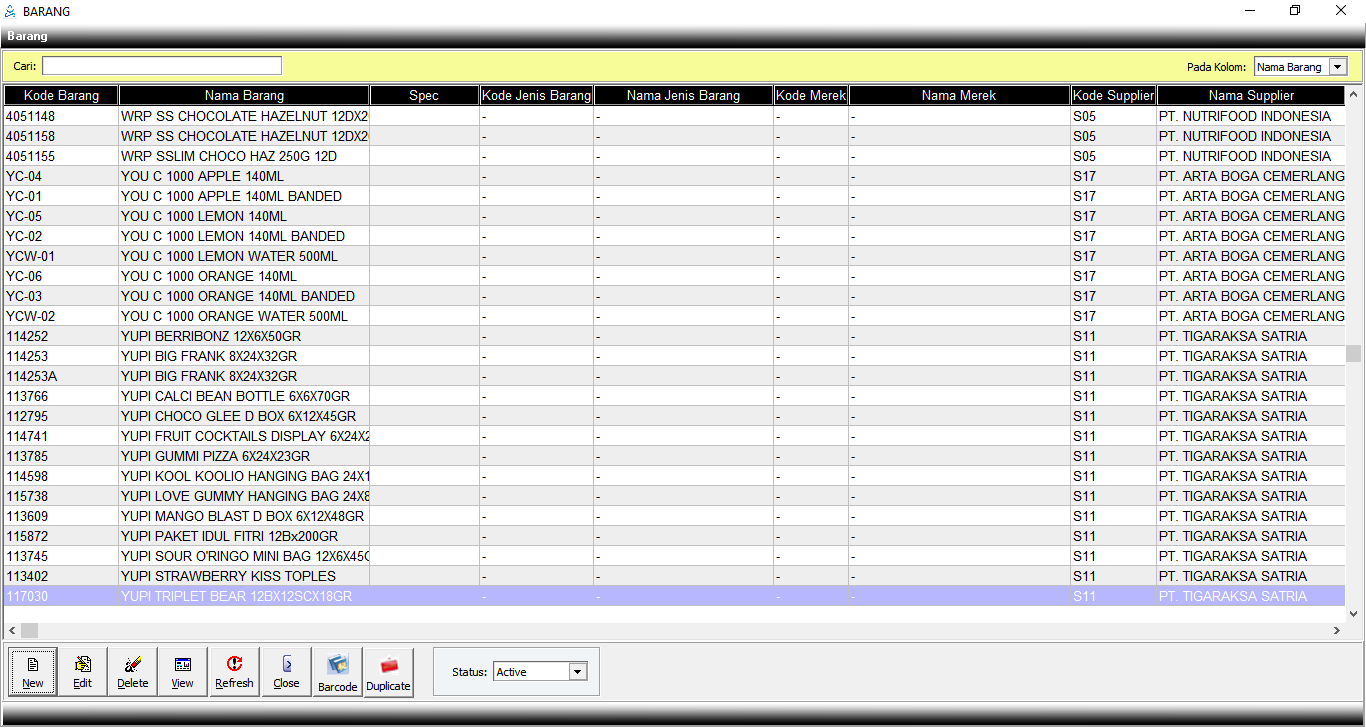Select the YUPI MANGO BLAST D BOX row
This screenshot has height=728, width=1366.
[242, 516]
